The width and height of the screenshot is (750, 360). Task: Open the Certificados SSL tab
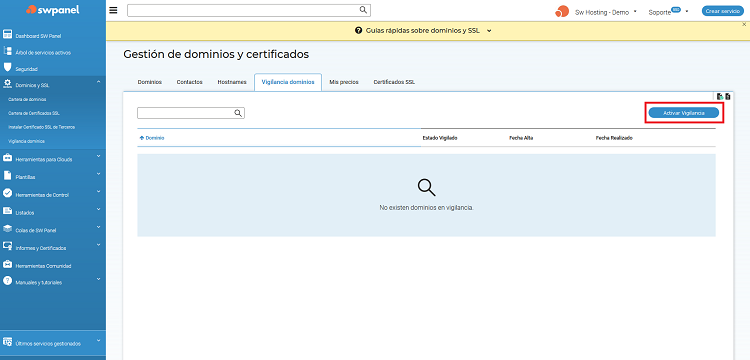[x=394, y=82]
